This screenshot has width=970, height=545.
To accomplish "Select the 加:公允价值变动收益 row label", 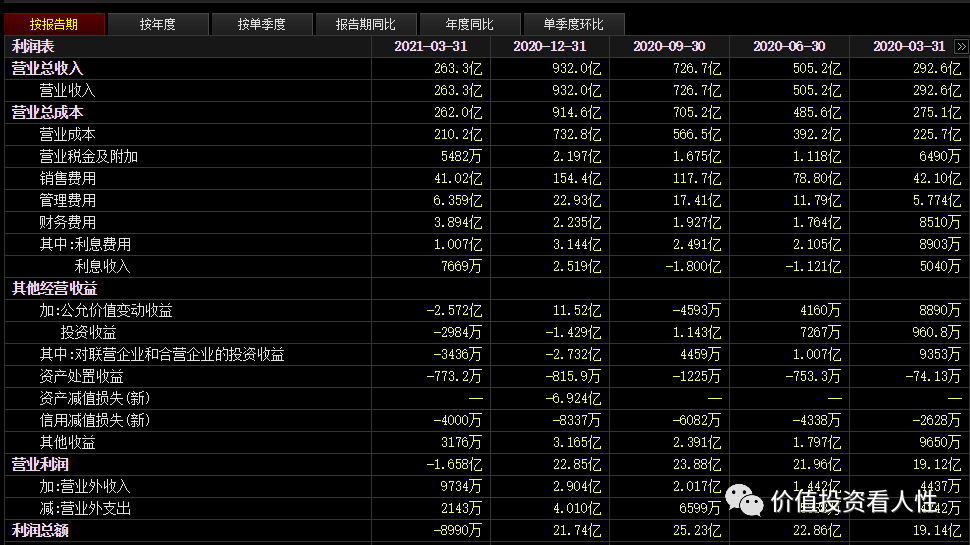I will (x=106, y=311).
